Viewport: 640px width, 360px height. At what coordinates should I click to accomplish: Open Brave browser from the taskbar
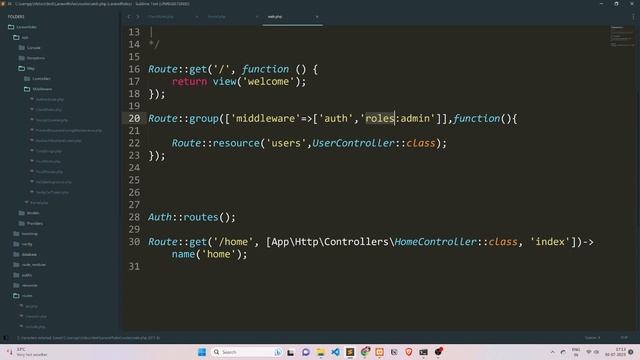409,352
